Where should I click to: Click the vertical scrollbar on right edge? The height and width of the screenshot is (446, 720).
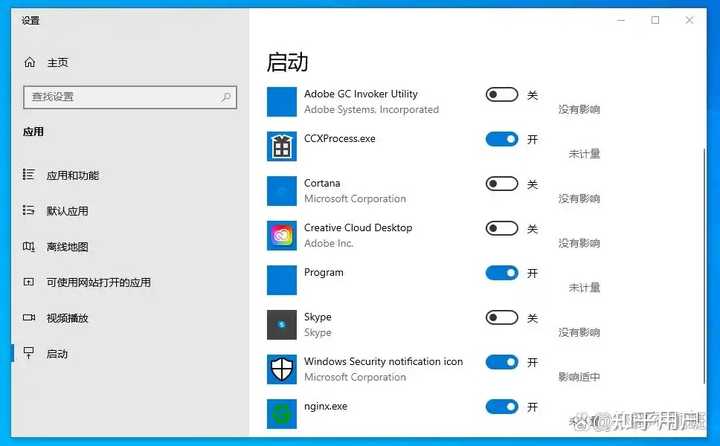[704, 266]
